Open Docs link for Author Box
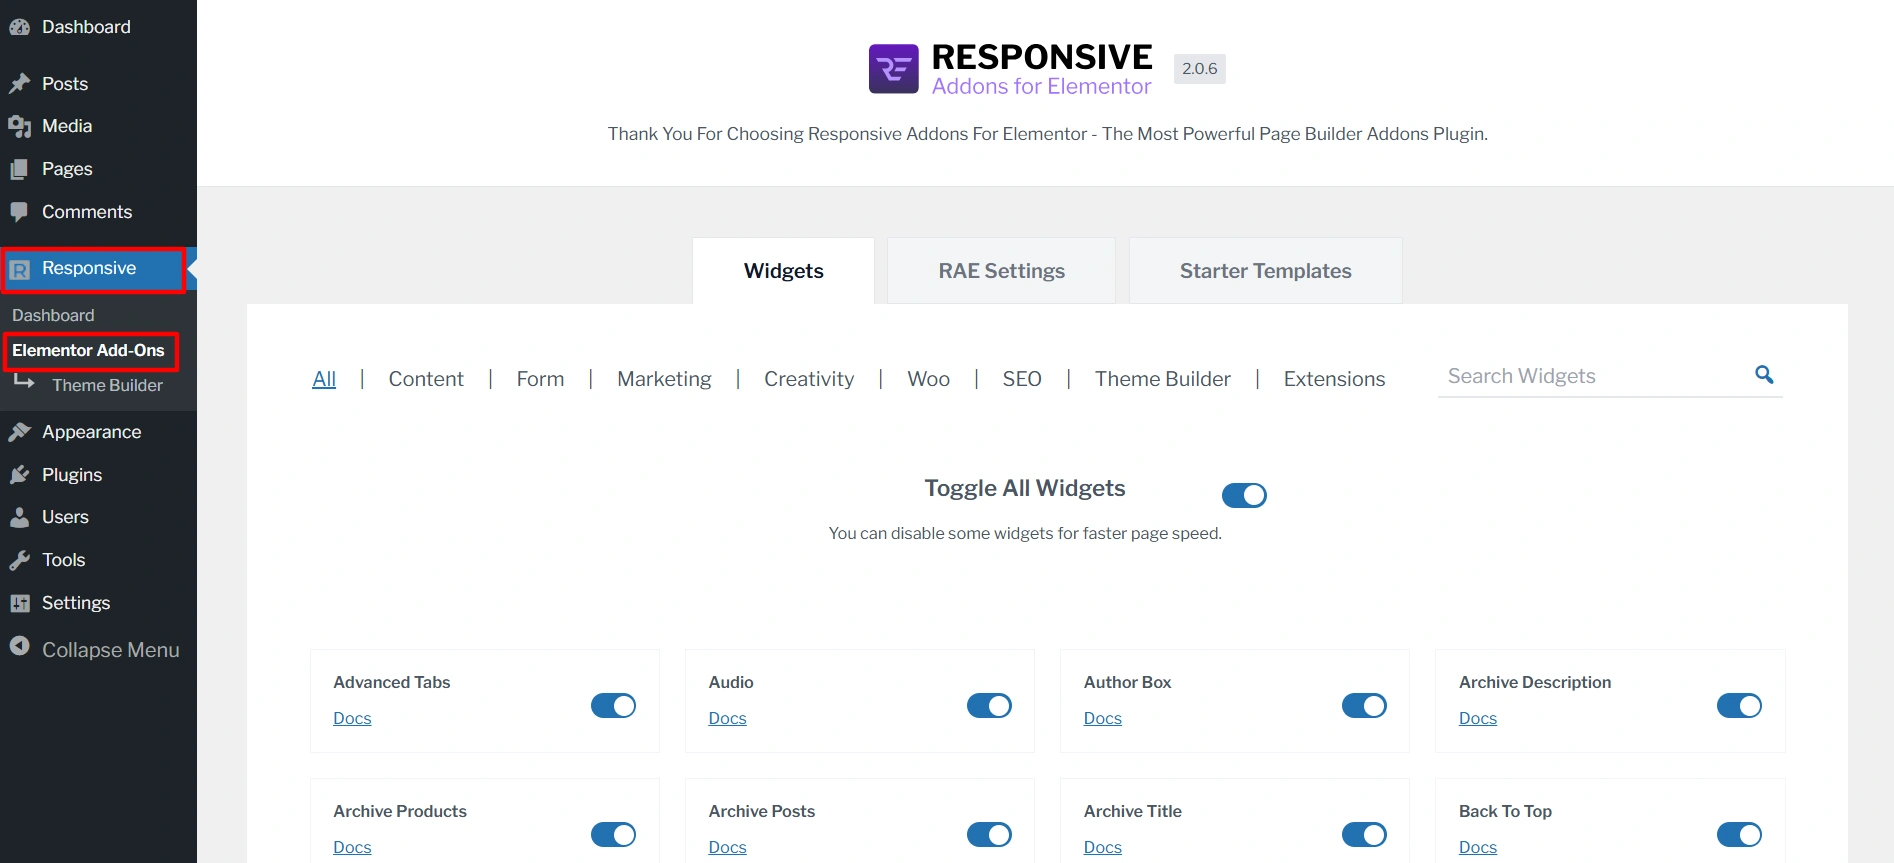1894x863 pixels. pyautogui.click(x=1102, y=718)
